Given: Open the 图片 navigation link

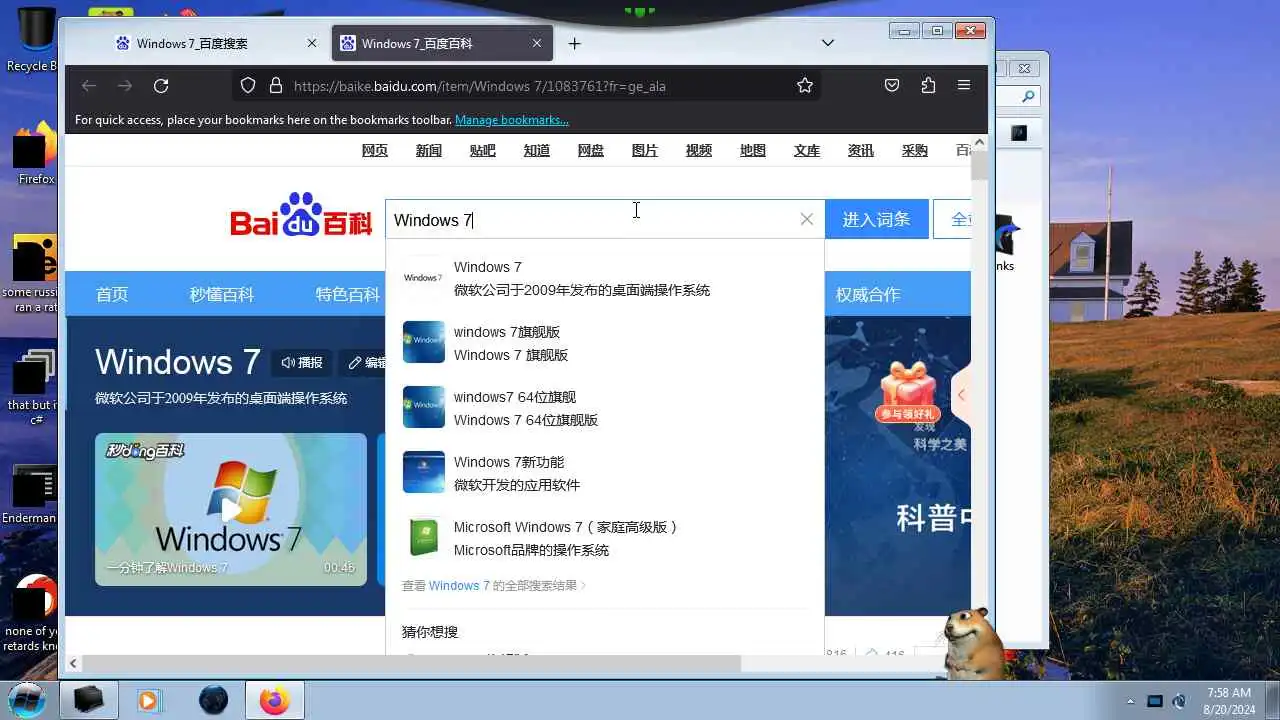Looking at the screenshot, I should click(645, 150).
